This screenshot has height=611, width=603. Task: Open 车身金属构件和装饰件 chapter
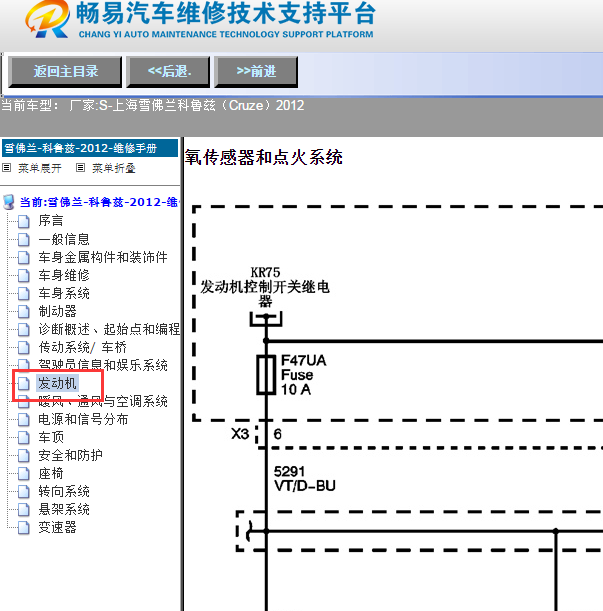[103, 257]
